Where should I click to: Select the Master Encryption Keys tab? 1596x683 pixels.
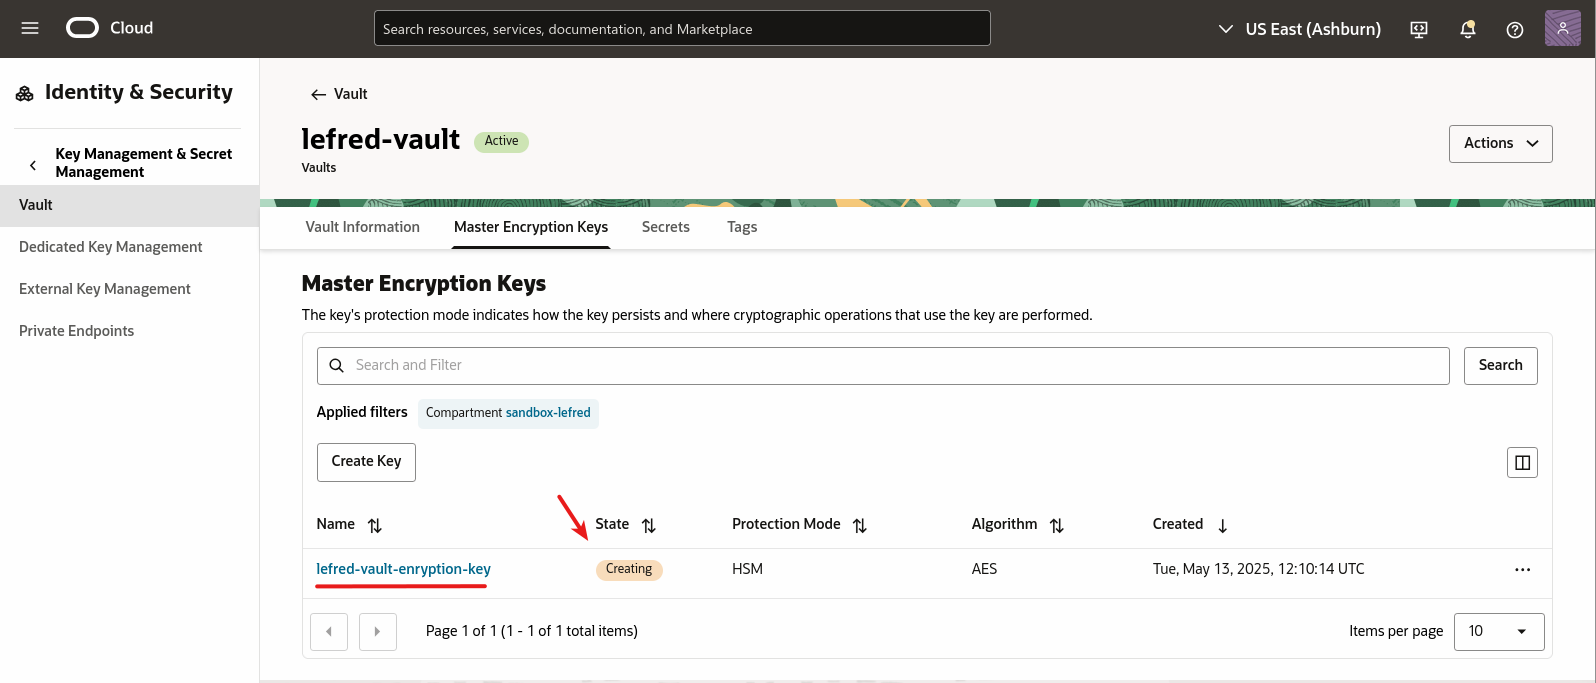pyautogui.click(x=531, y=227)
